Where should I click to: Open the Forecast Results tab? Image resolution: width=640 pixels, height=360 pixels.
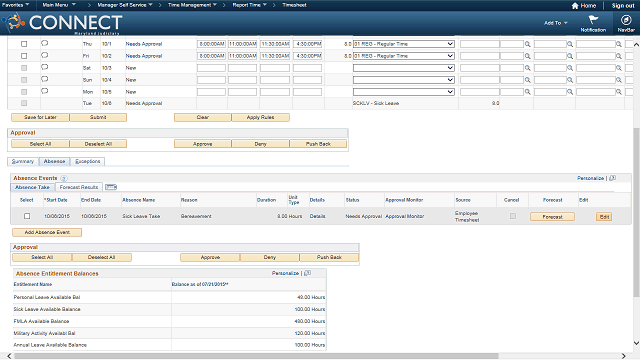tap(79, 187)
